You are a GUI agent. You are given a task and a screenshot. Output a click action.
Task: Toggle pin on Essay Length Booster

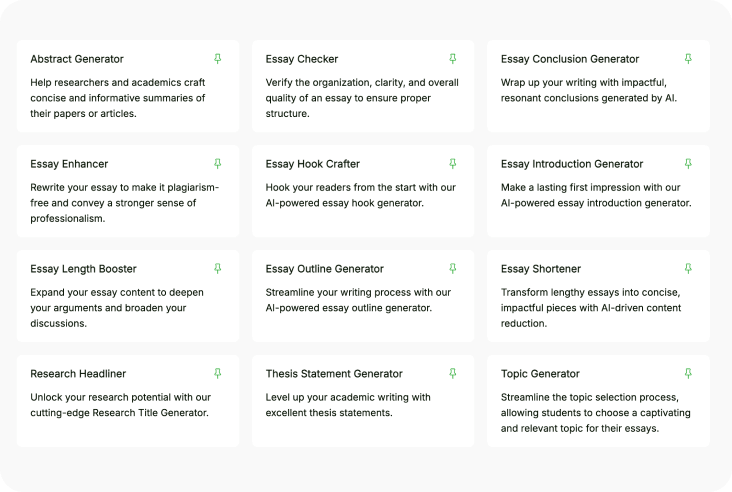(x=218, y=269)
